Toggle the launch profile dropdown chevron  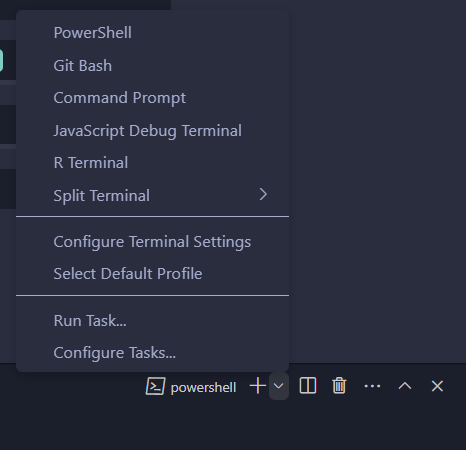coord(279,386)
